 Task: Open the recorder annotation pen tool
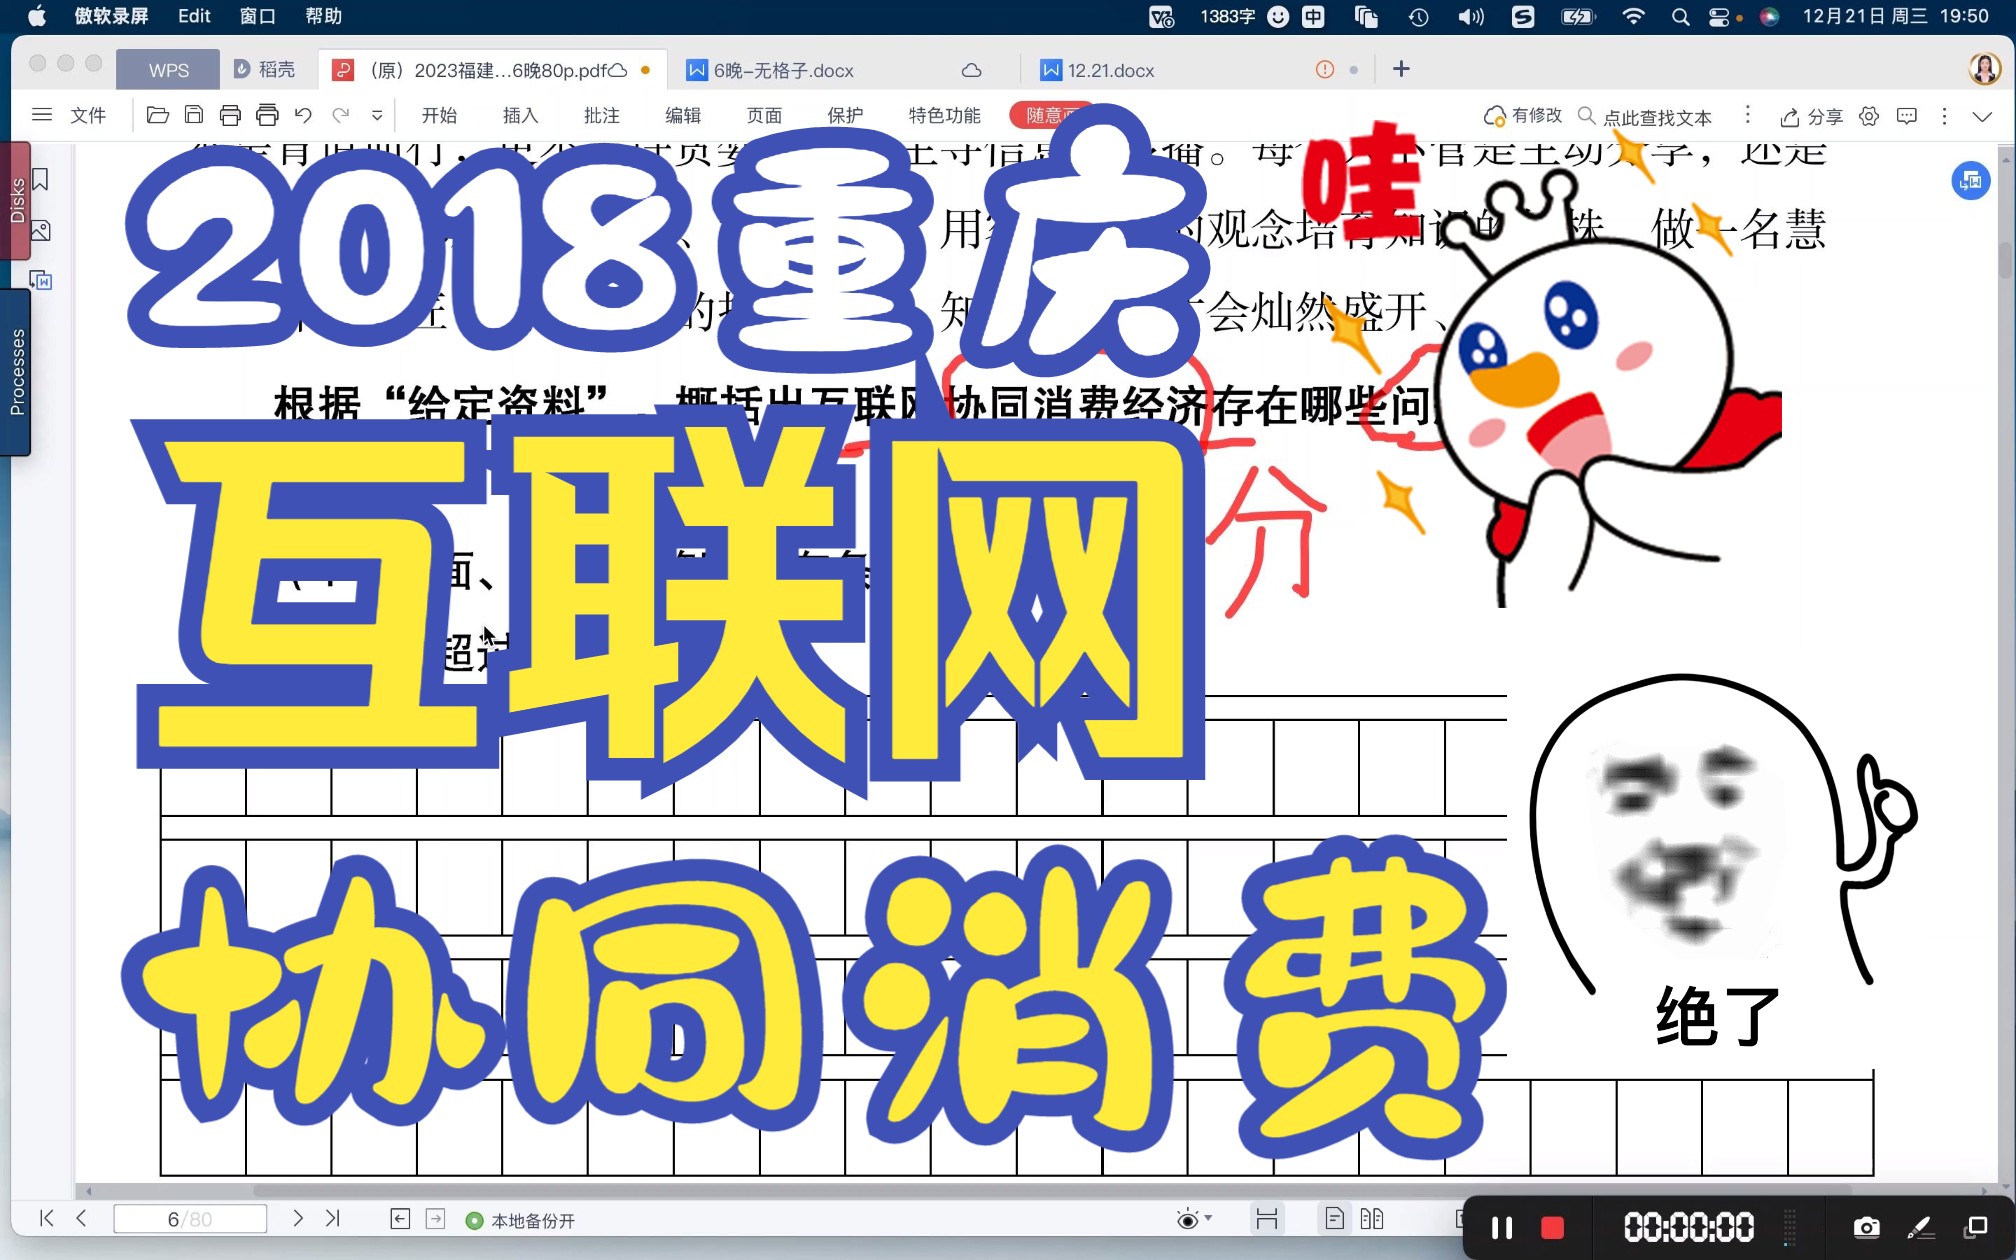tap(1921, 1227)
